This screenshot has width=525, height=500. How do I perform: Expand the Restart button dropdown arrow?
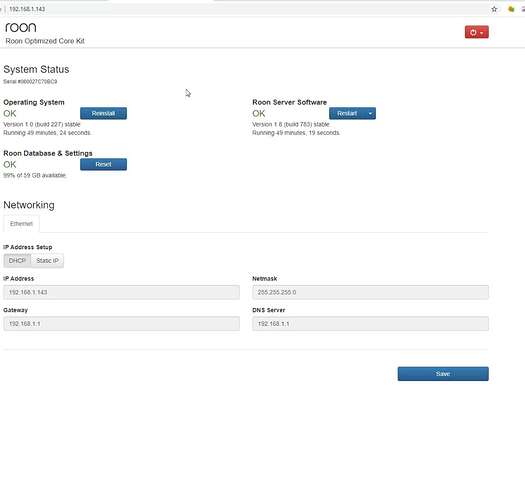click(370, 113)
